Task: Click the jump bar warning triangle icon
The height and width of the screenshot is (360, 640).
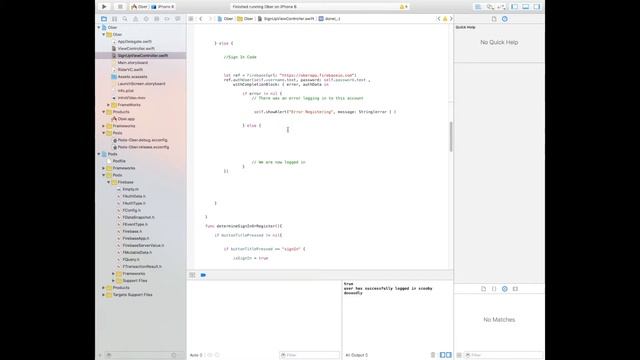Action: pos(445,19)
